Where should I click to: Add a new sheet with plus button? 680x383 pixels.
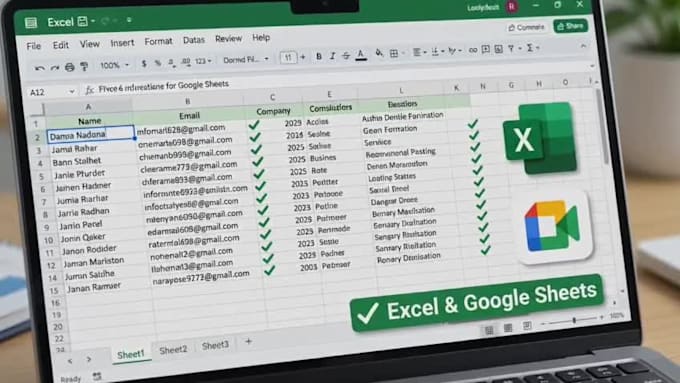(x=248, y=342)
